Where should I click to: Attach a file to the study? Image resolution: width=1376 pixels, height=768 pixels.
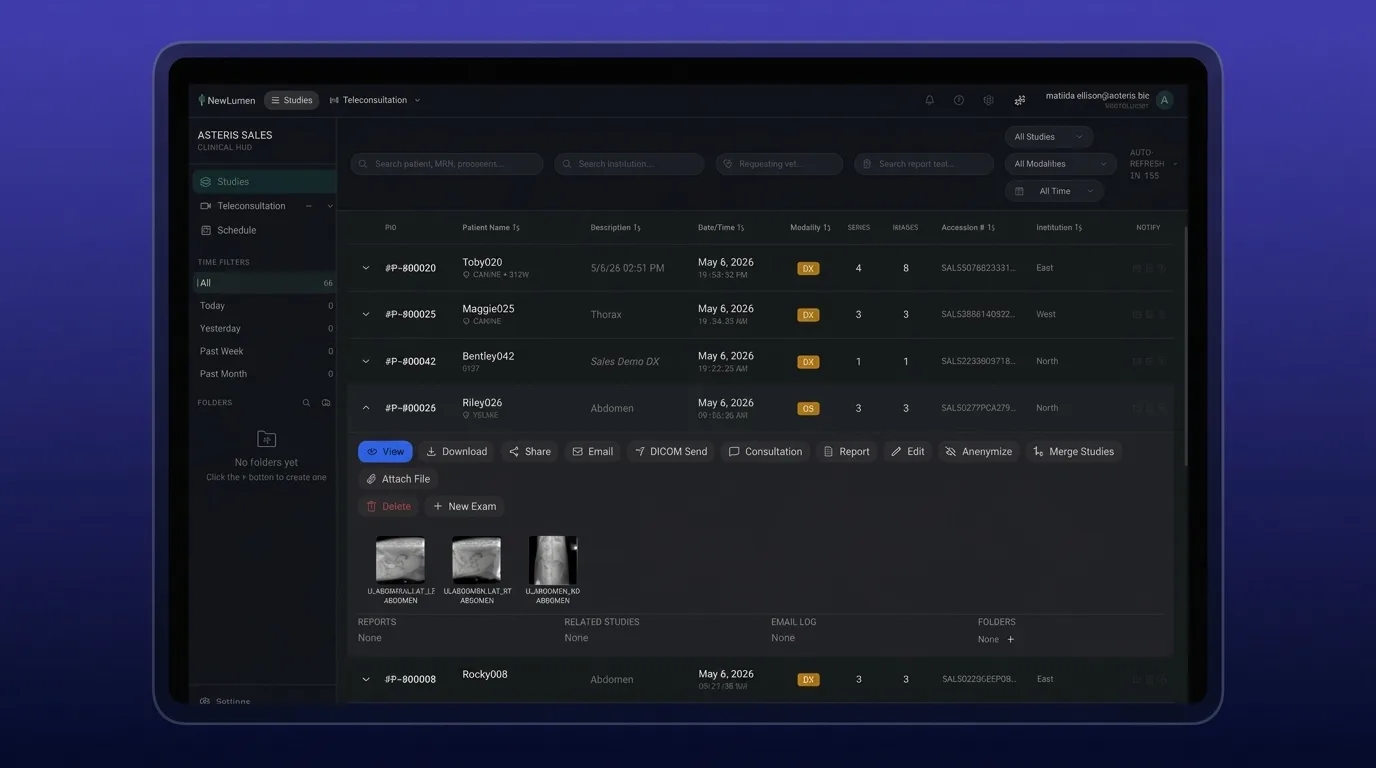click(x=398, y=479)
